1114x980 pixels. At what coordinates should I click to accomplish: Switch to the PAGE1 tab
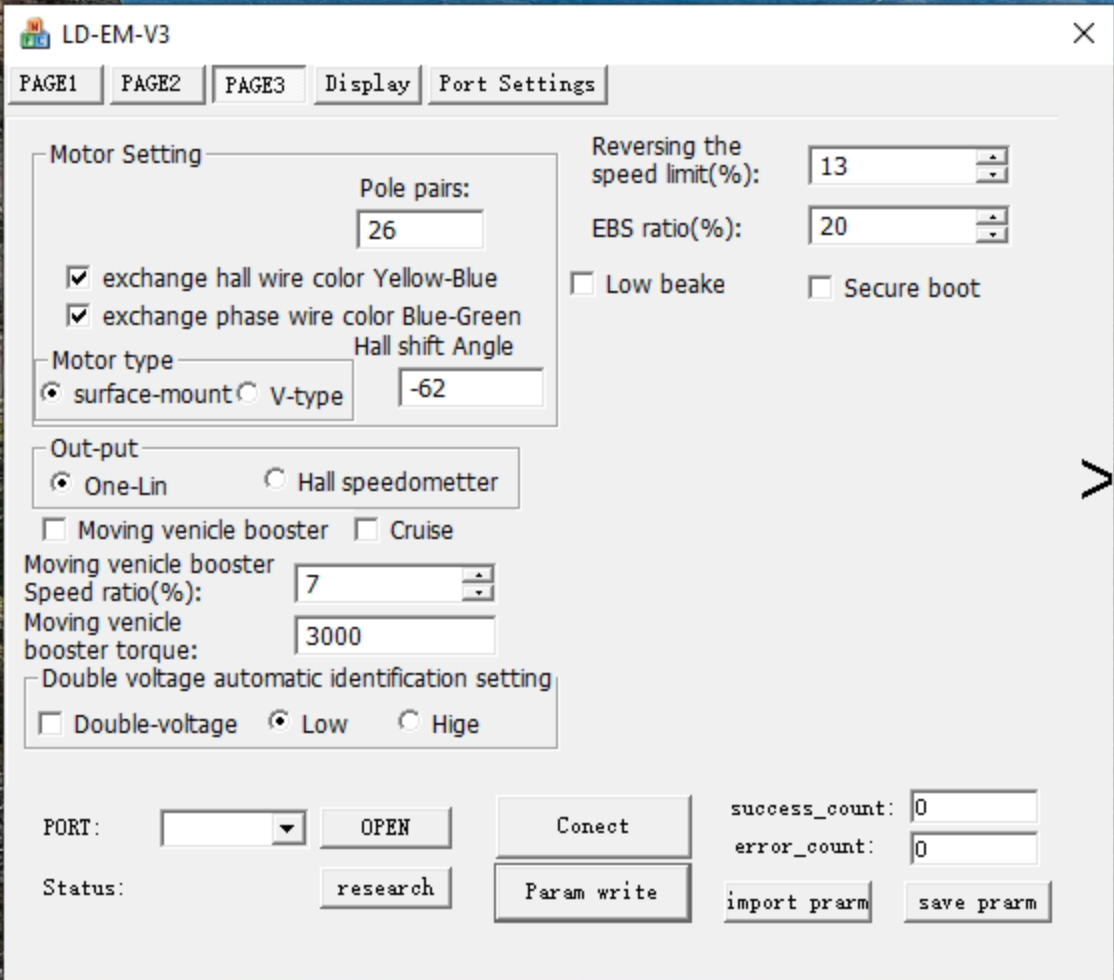54,84
